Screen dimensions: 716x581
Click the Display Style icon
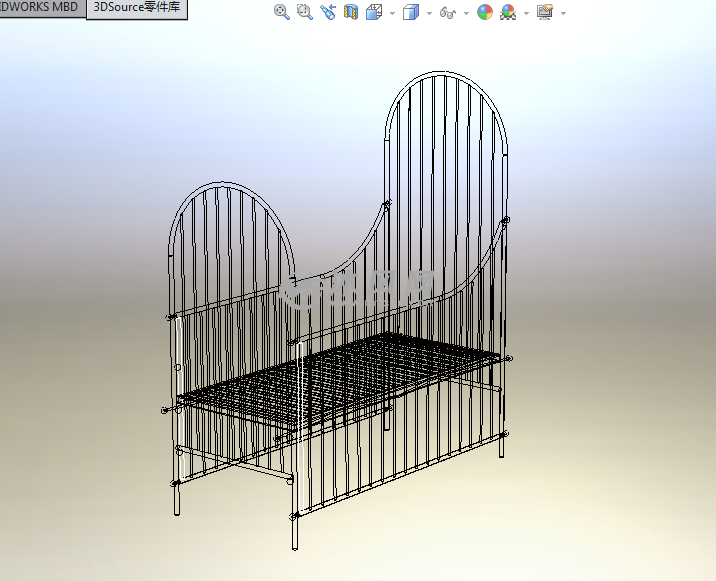click(411, 12)
